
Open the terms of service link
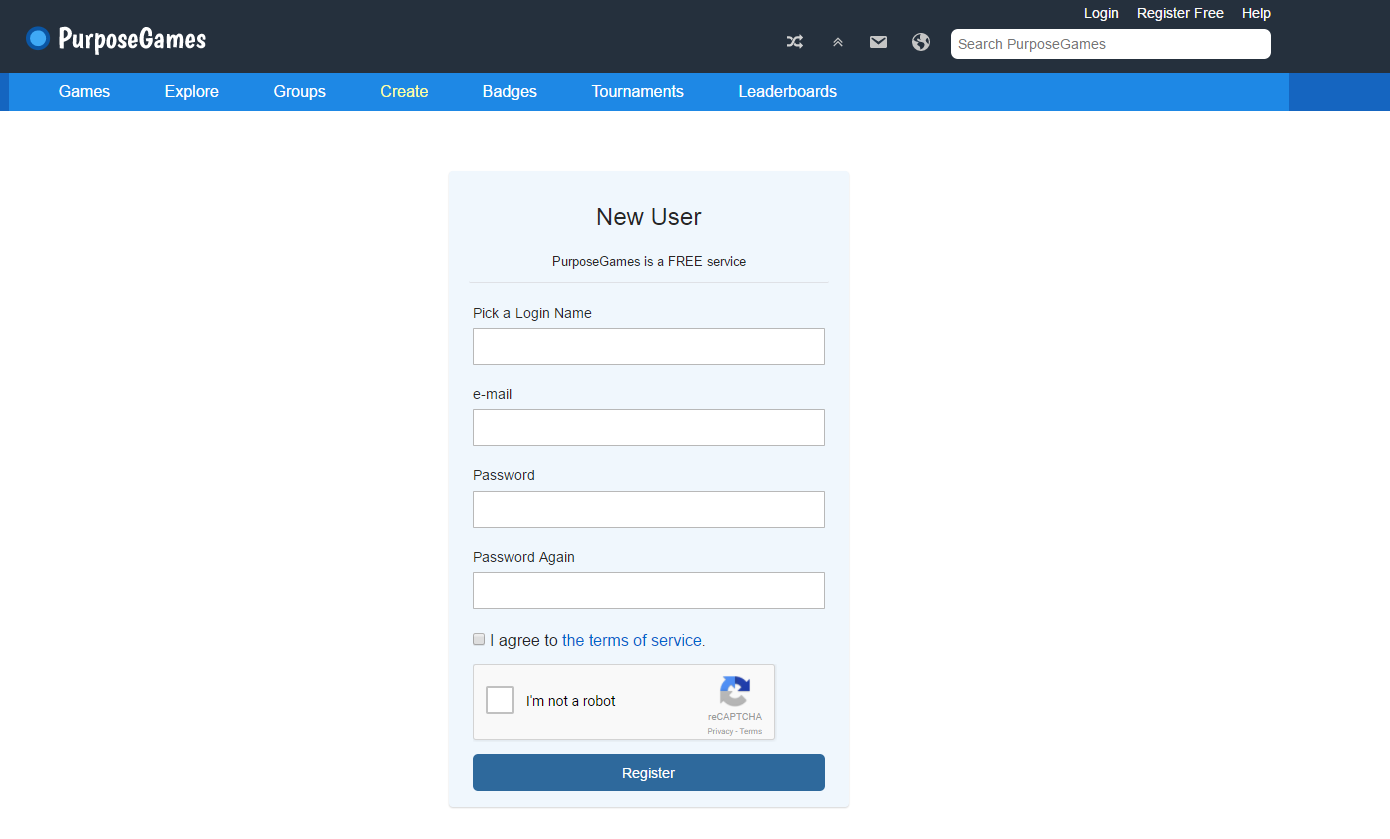coord(633,640)
